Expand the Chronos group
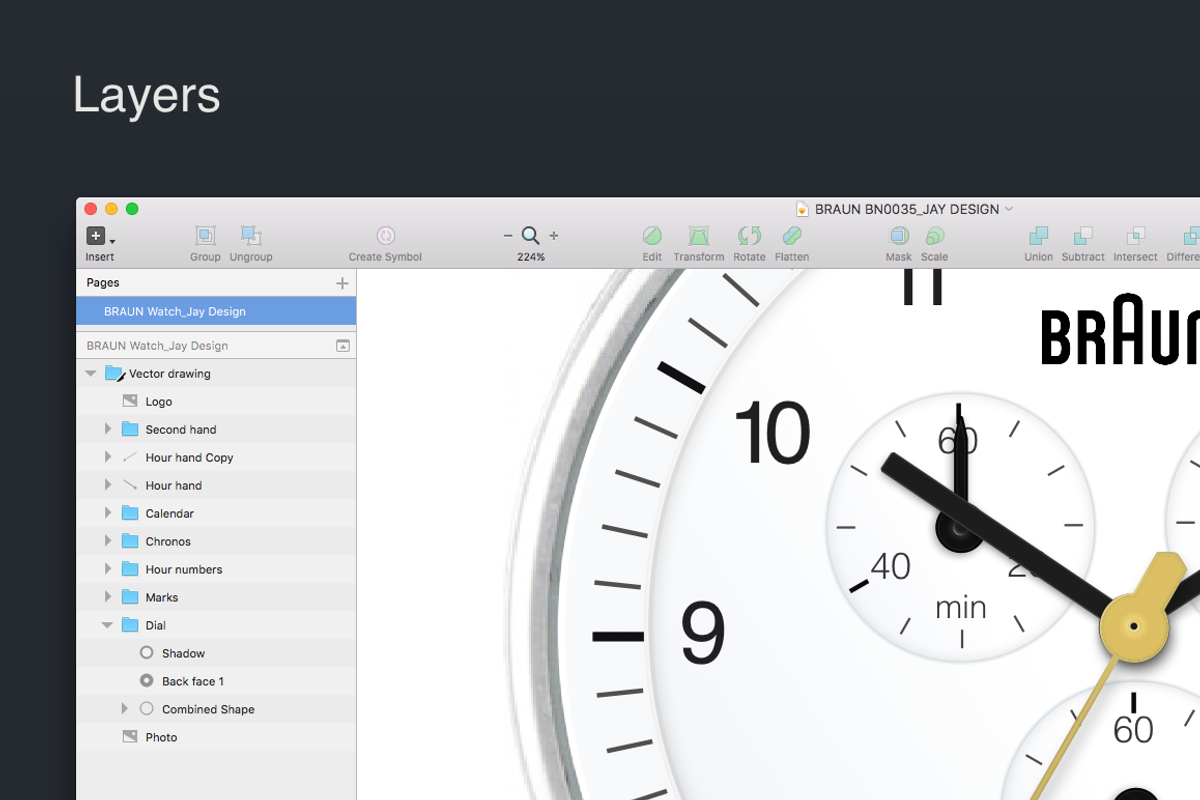This screenshot has height=800, width=1200. (x=108, y=541)
